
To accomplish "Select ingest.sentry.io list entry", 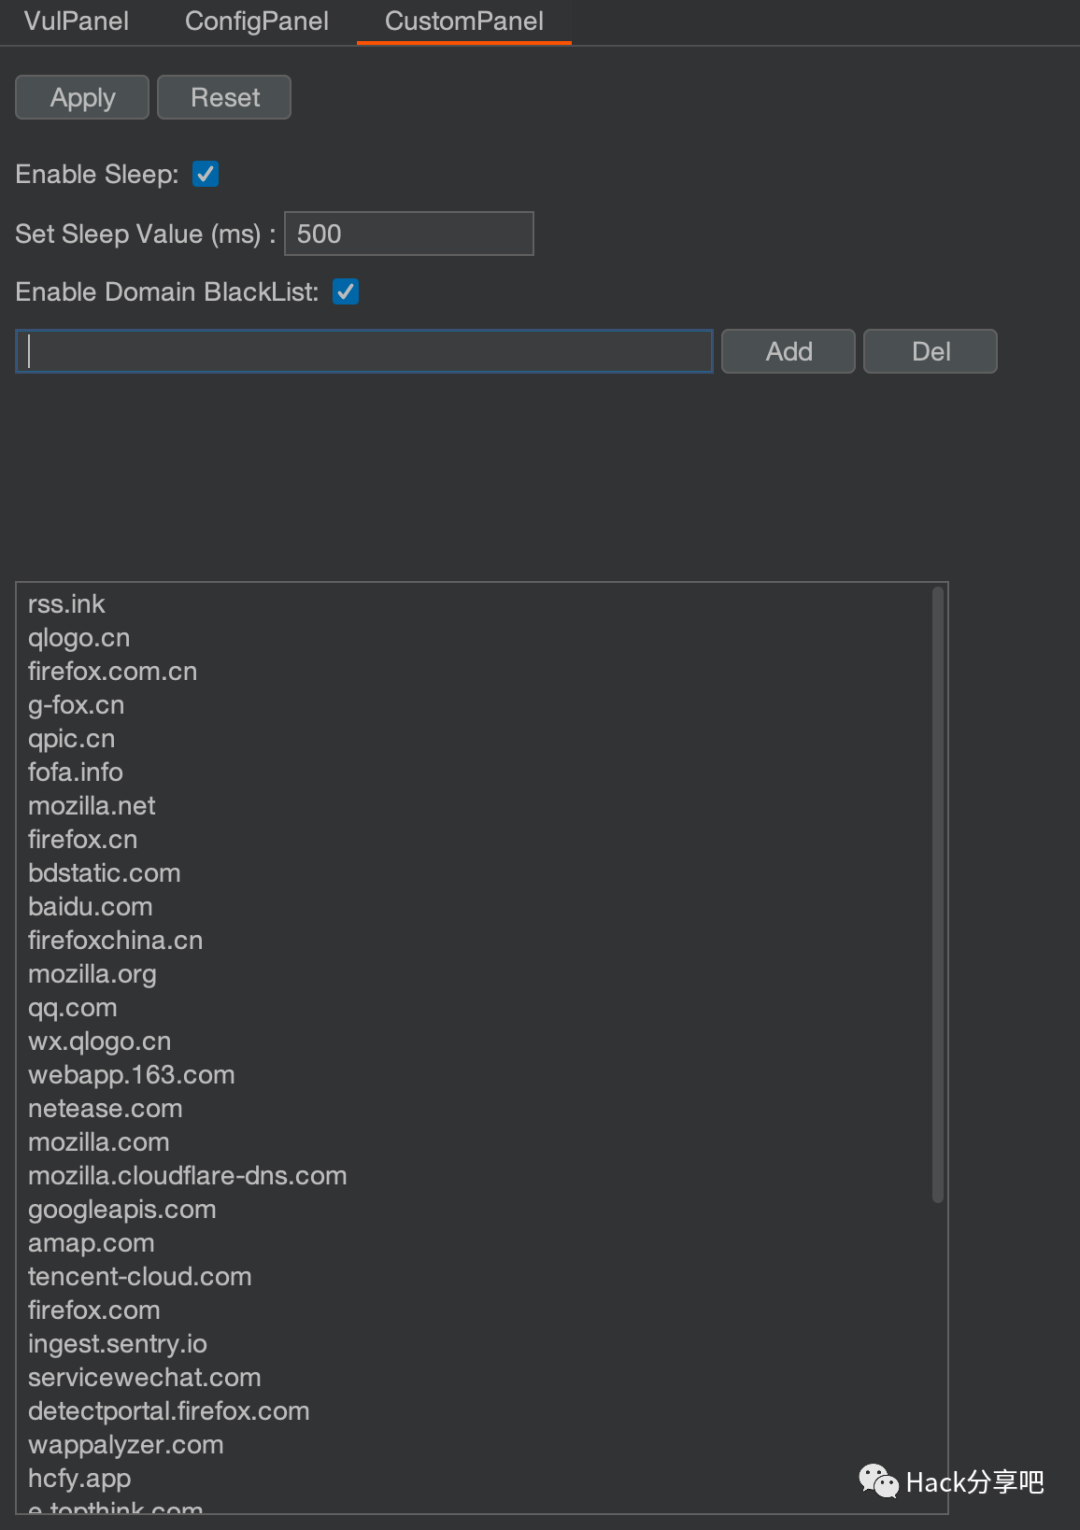I will (117, 1345).
